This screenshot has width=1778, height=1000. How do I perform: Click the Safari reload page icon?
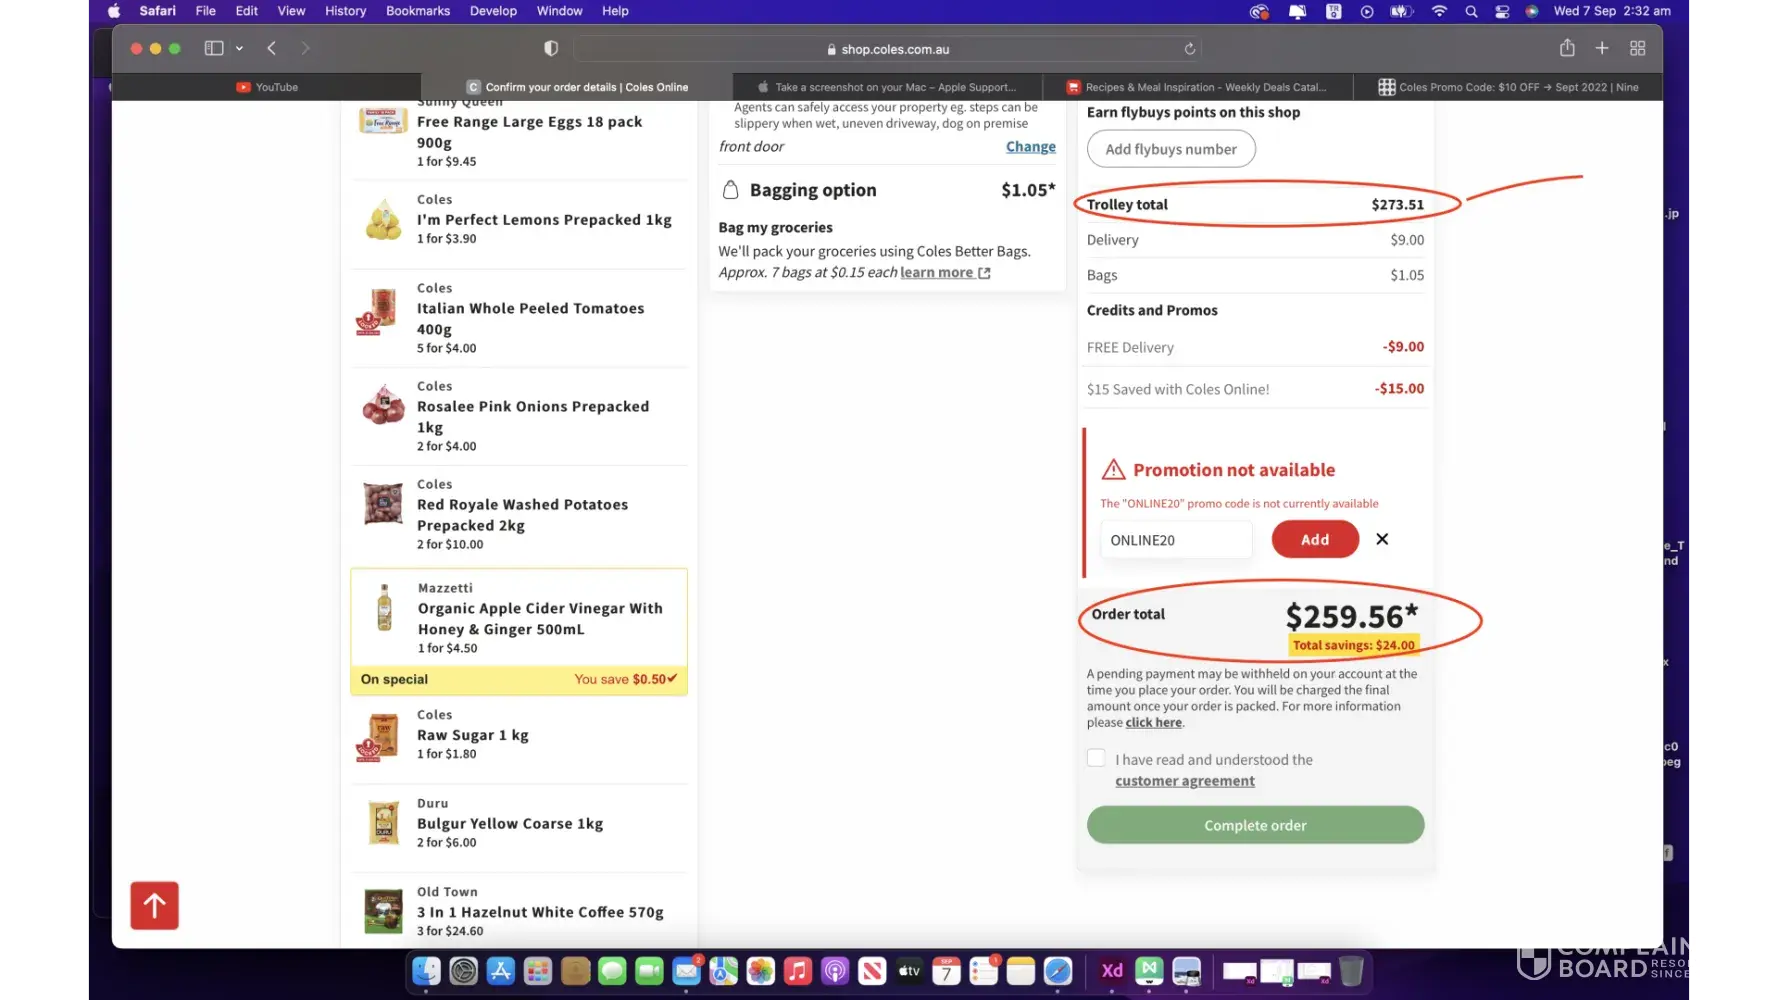1189,49
